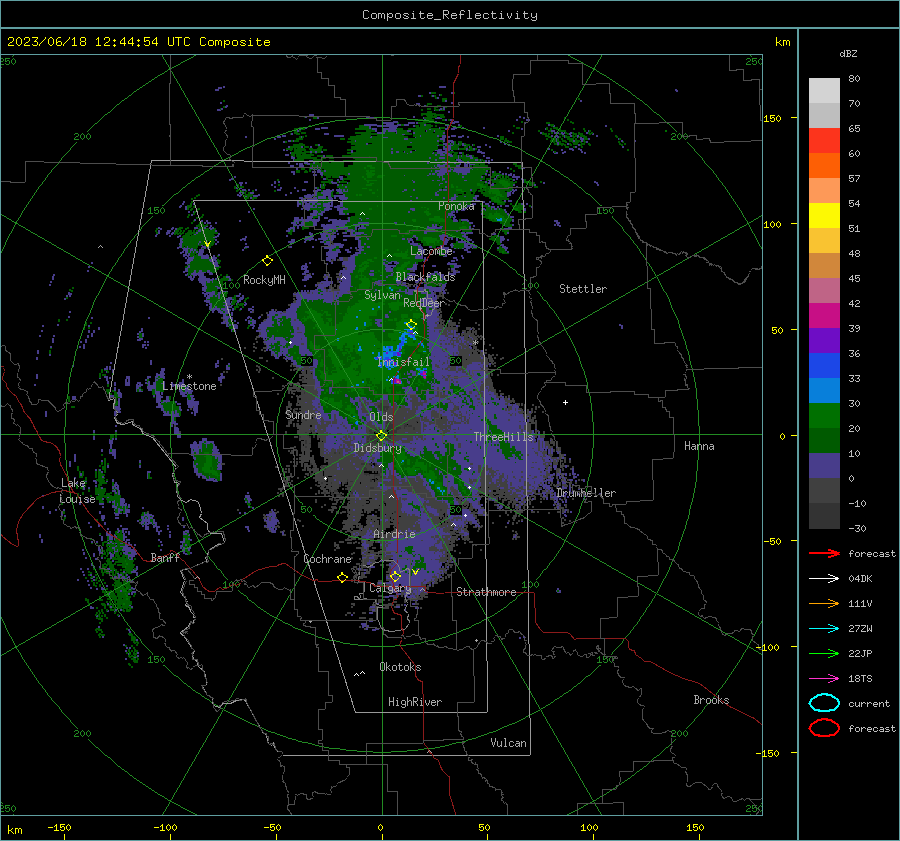900x841 pixels.
Task: Click the cyan current ellipse legend icon
Action: (824, 703)
